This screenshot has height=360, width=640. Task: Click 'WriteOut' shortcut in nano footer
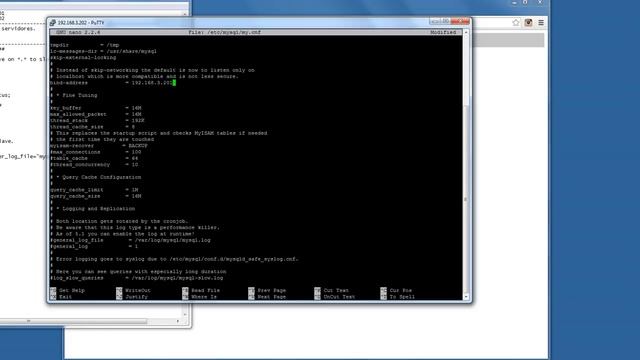click(133, 291)
